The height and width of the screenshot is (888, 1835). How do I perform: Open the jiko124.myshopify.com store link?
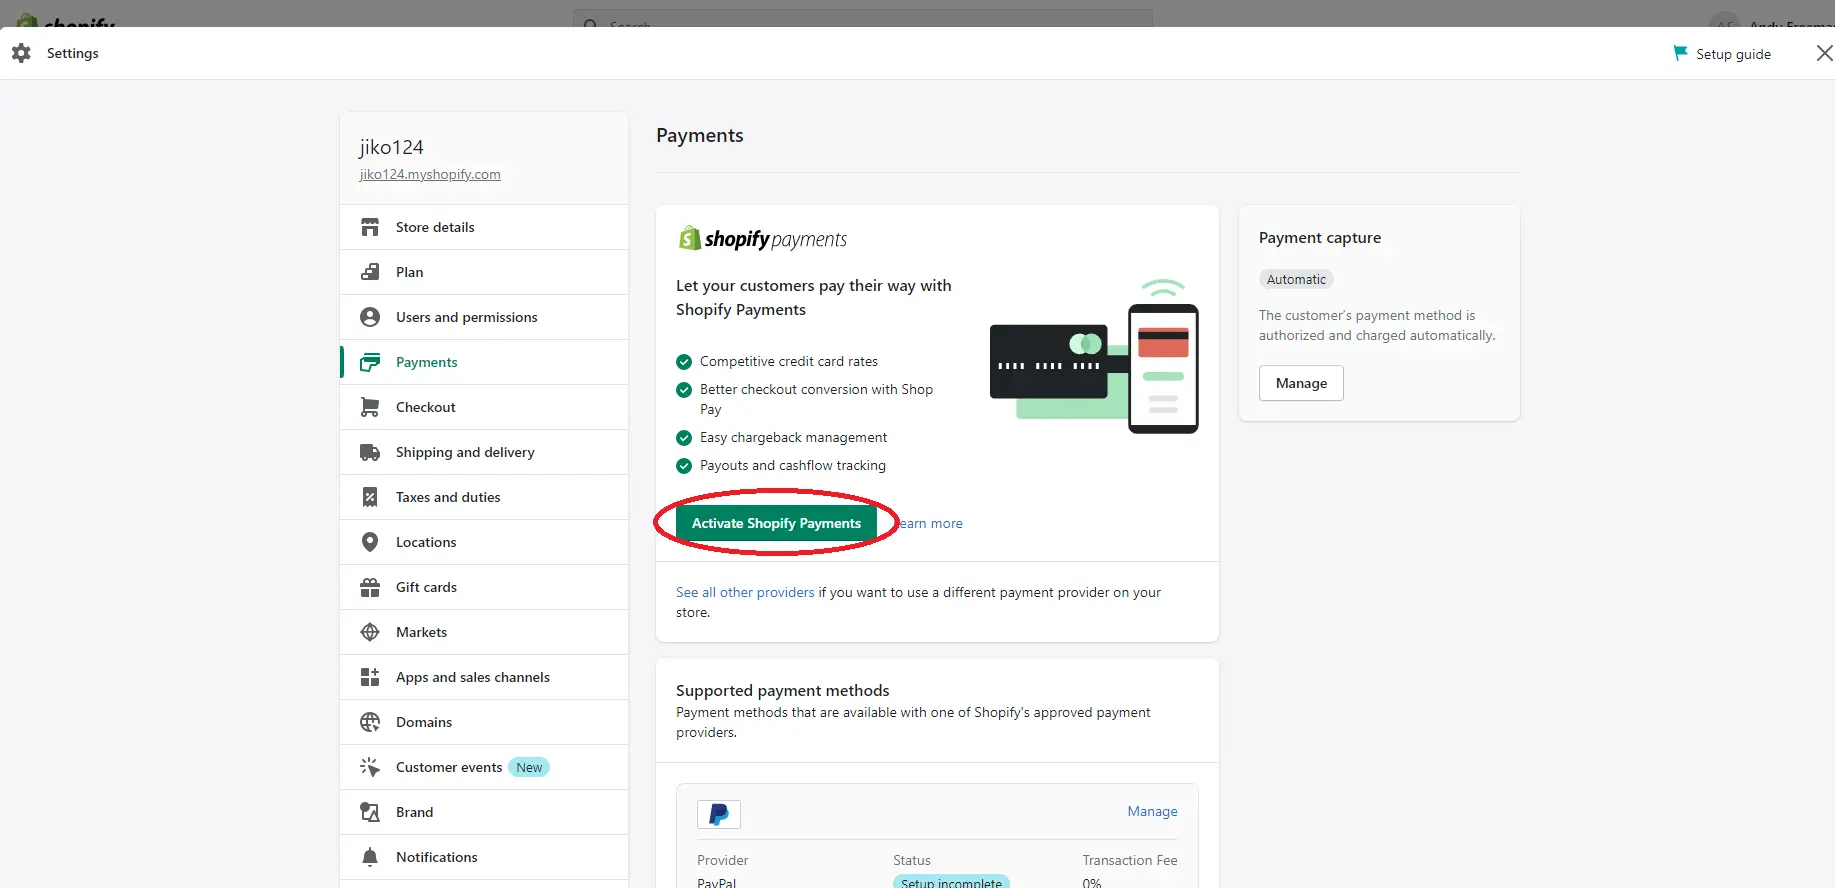430,174
